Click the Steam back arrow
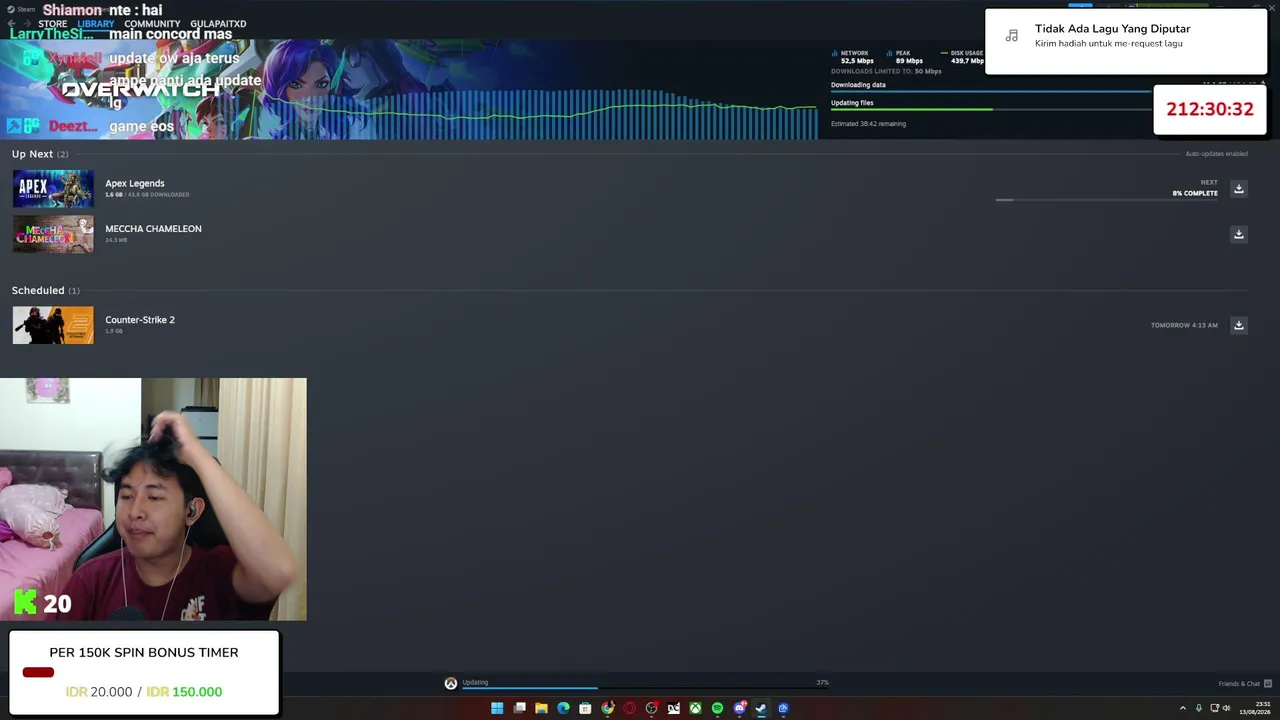 [12, 24]
